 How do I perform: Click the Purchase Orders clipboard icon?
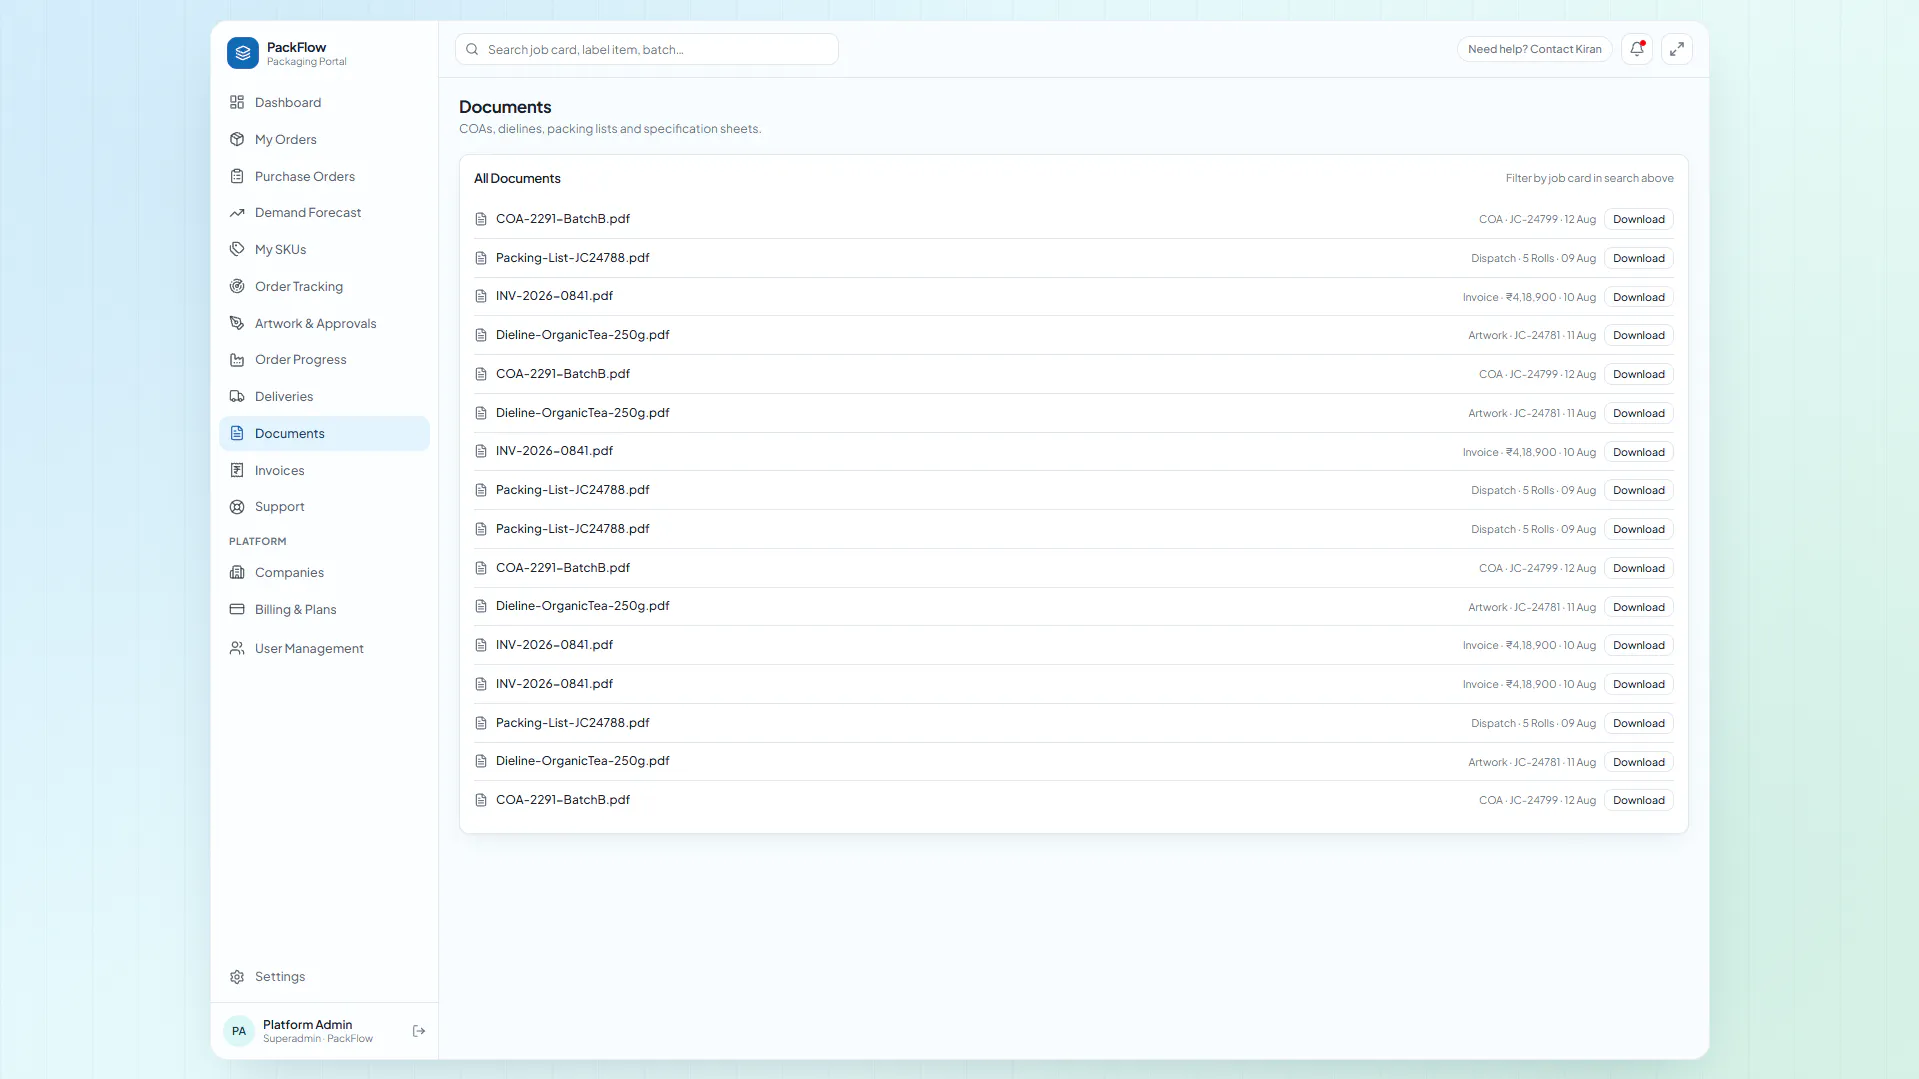coord(237,176)
